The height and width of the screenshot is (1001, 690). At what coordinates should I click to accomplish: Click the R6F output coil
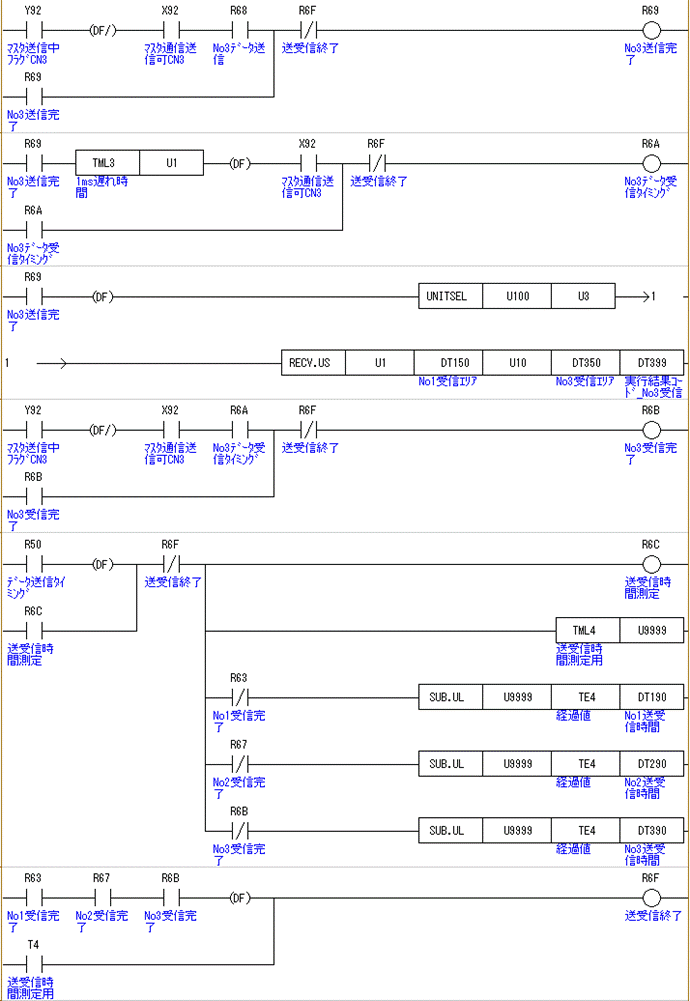click(651, 898)
